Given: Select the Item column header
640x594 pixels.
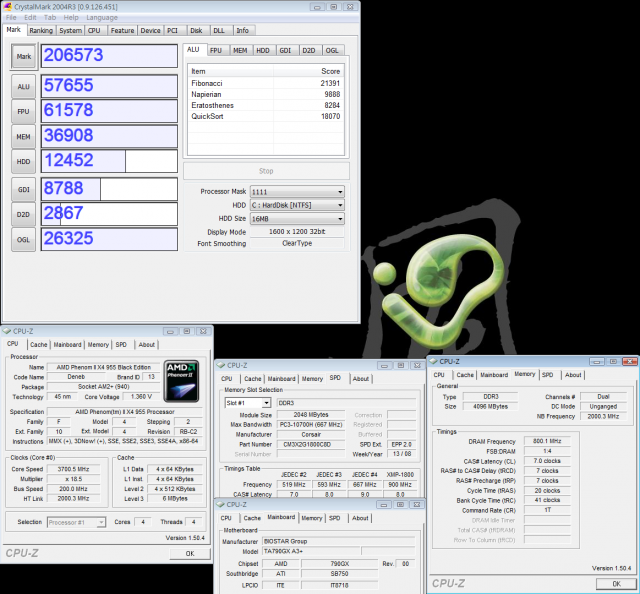Looking at the screenshot, I should coord(231,71).
